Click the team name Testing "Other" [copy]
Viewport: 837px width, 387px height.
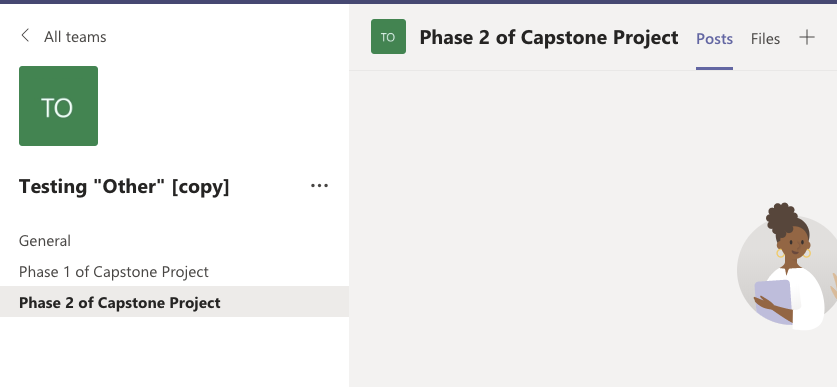coord(124,187)
